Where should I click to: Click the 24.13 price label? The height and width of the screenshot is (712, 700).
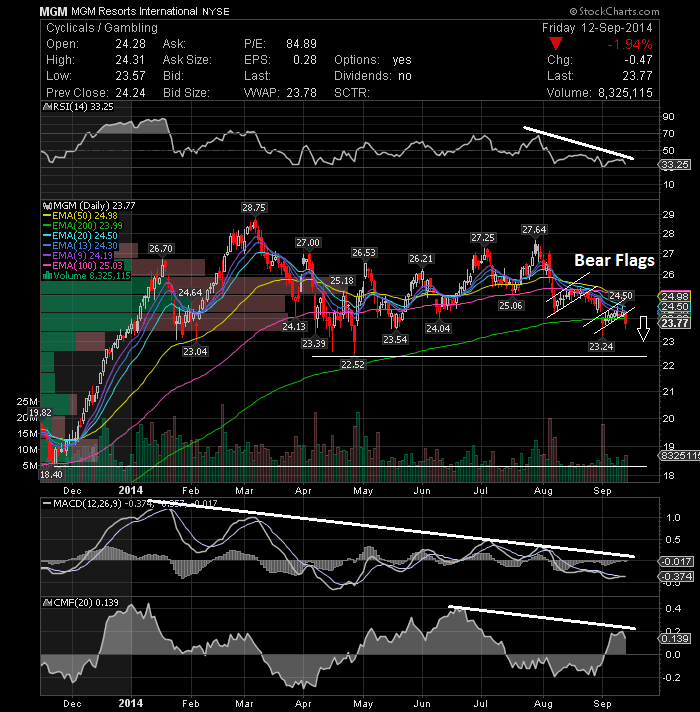click(x=294, y=326)
